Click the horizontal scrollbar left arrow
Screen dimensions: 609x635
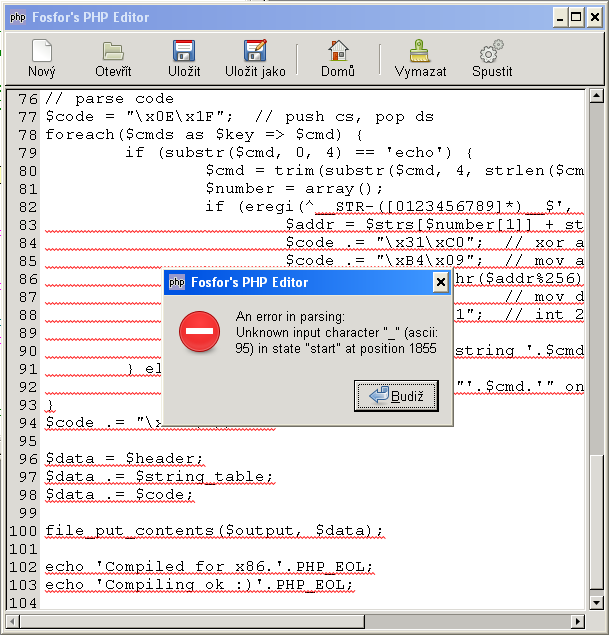[13, 621]
